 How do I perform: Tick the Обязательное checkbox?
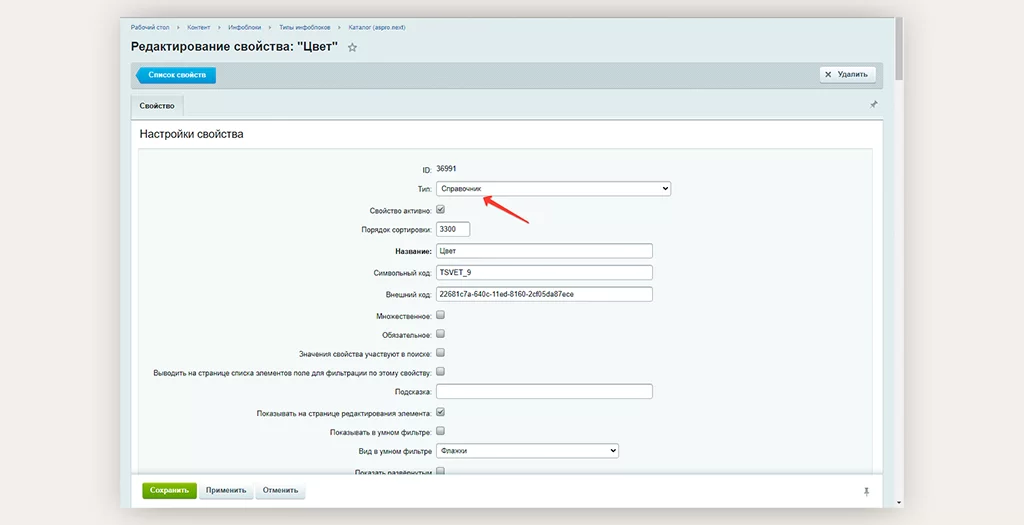(x=441, y=333)
